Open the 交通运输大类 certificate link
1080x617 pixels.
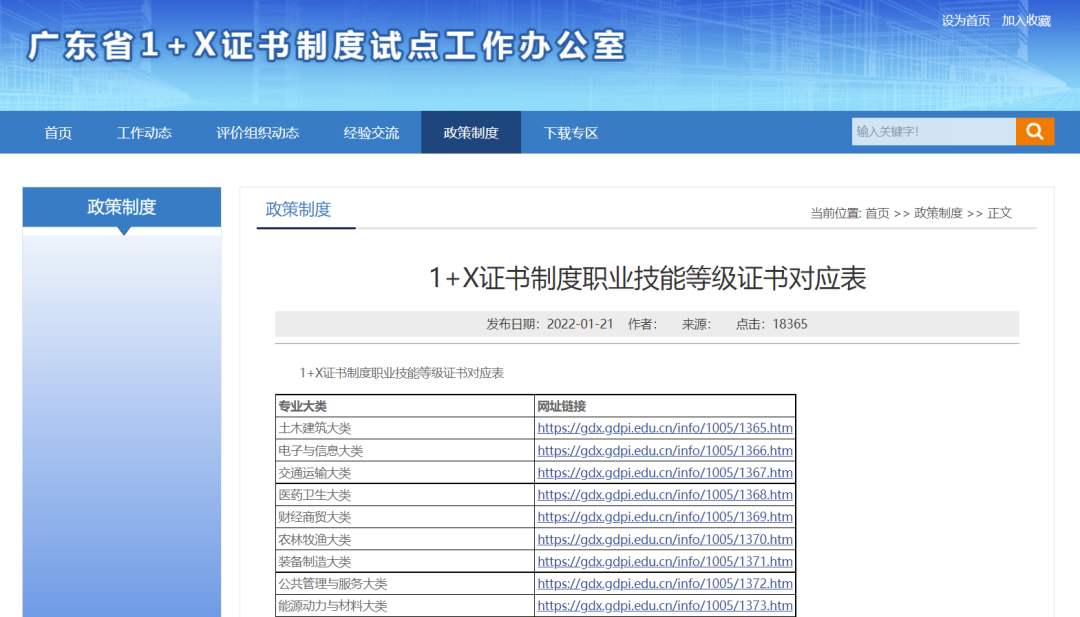(665, 472)
